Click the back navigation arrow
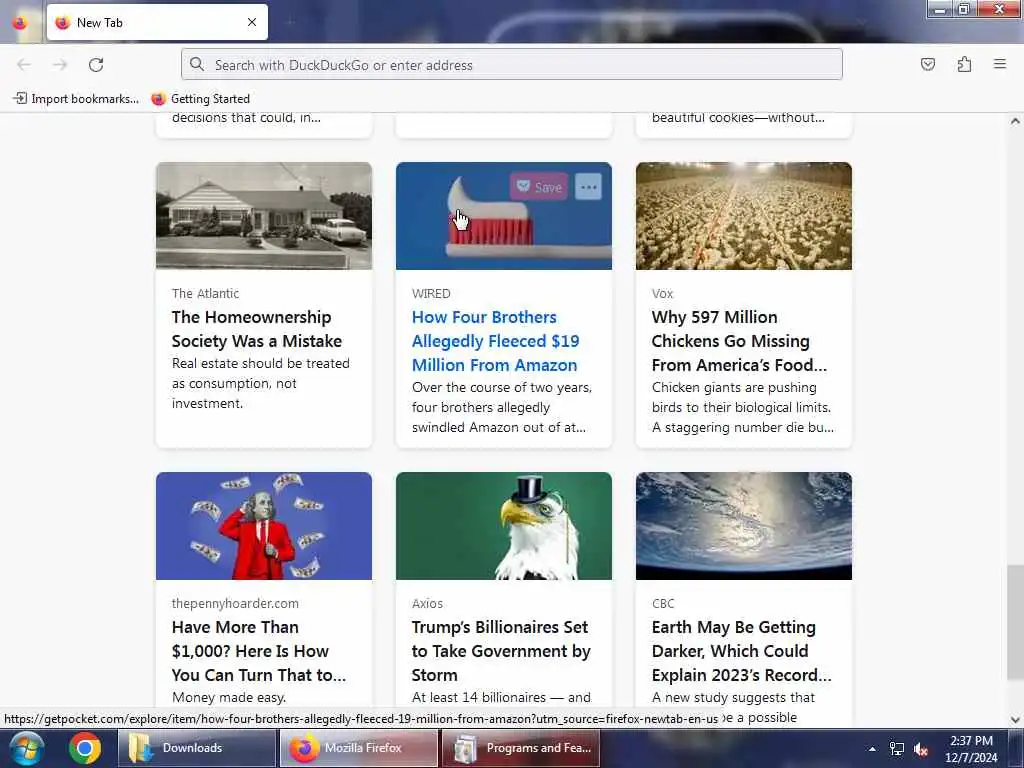 (24, 65)
